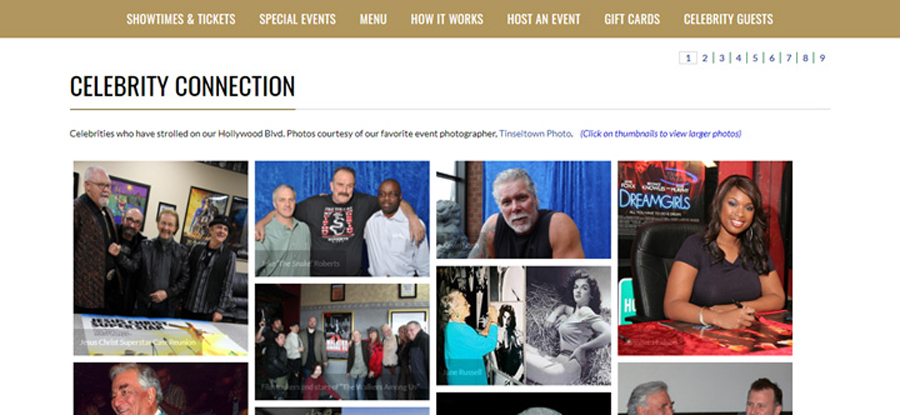This screenshot has width=900, height=415.
Task: View Jake The Snake Roberts photo
Action: coord(342,219)
